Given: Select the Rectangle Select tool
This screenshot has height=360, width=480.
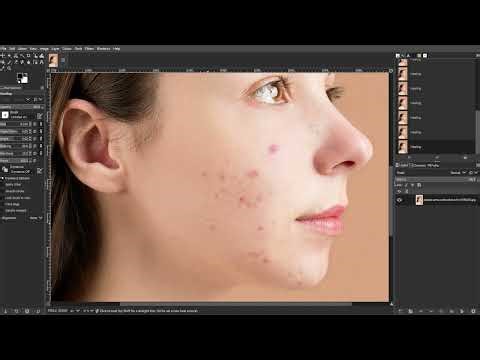Looking at the screenshot, I should coord(9,56).
